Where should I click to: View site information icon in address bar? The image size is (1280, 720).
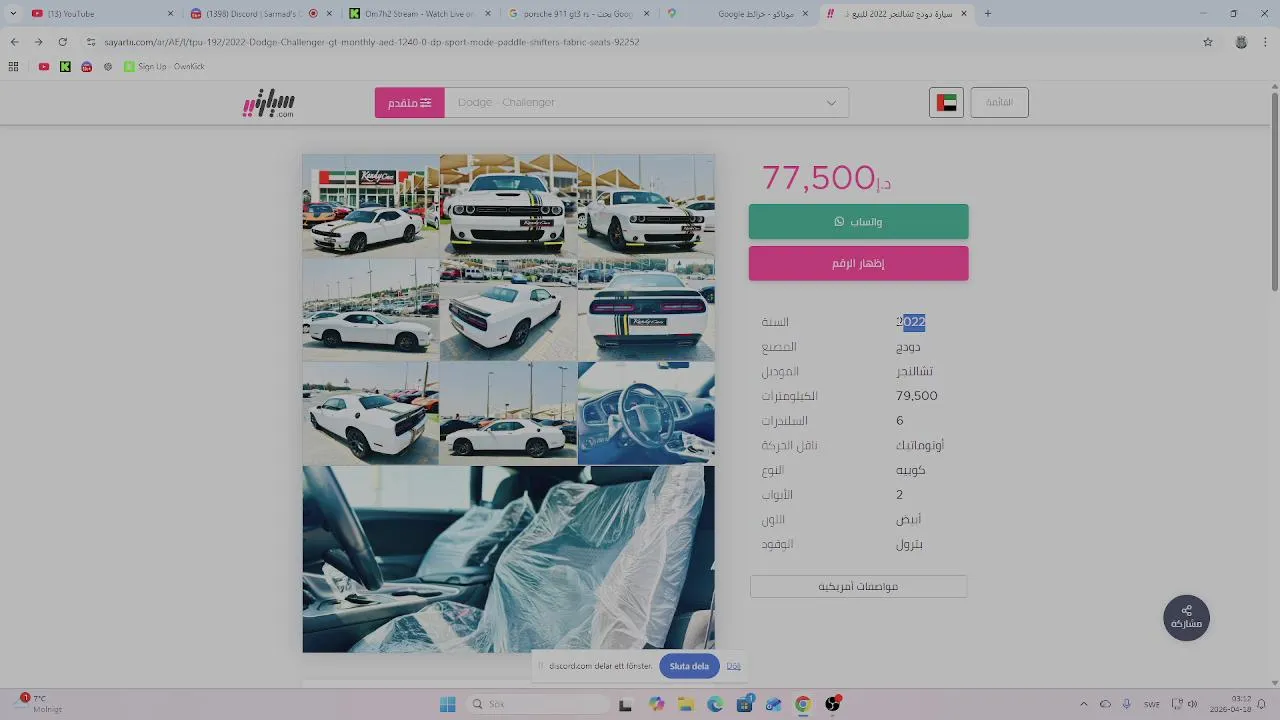tap(91, 42)
